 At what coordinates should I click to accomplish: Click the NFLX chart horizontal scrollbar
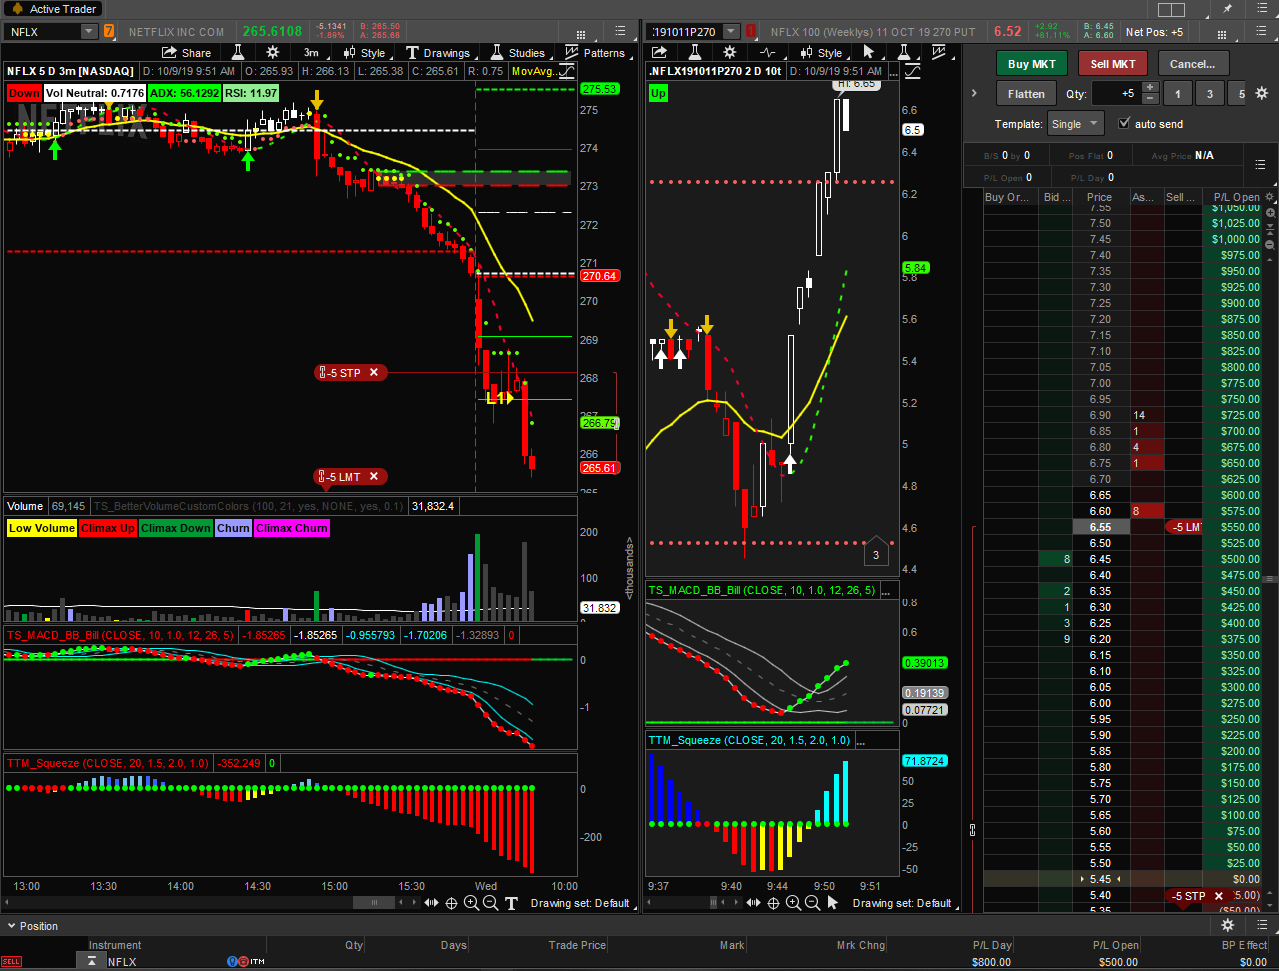point(375,903)
